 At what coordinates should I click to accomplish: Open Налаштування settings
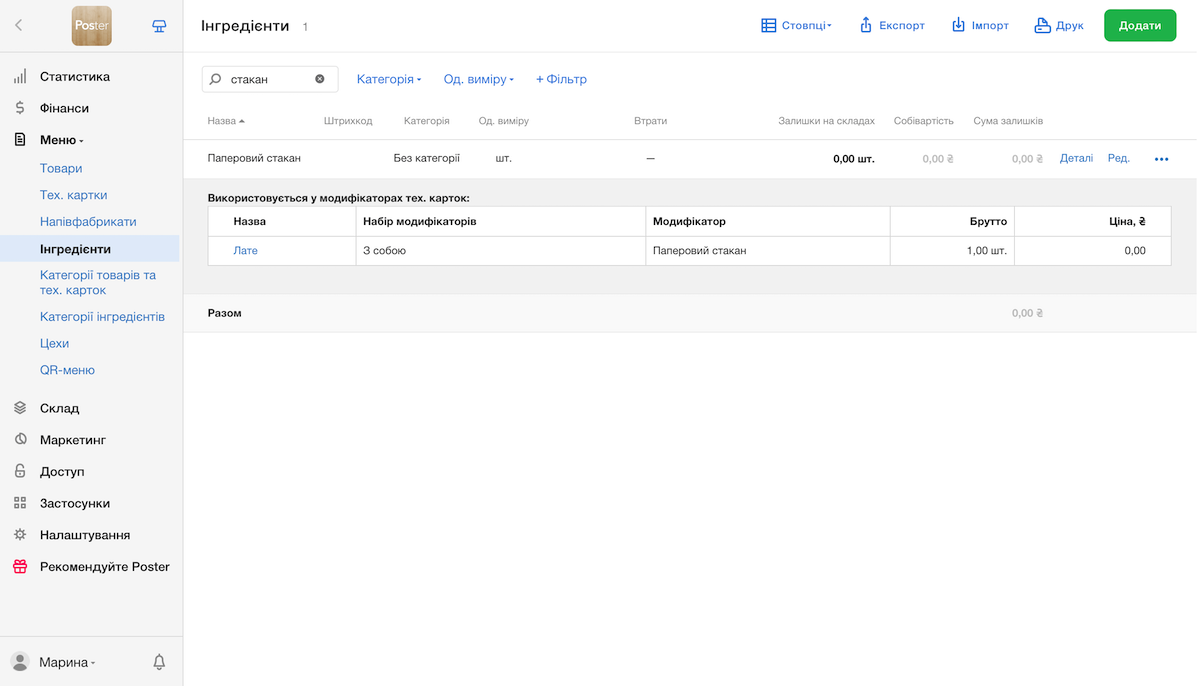coord(85,535)
